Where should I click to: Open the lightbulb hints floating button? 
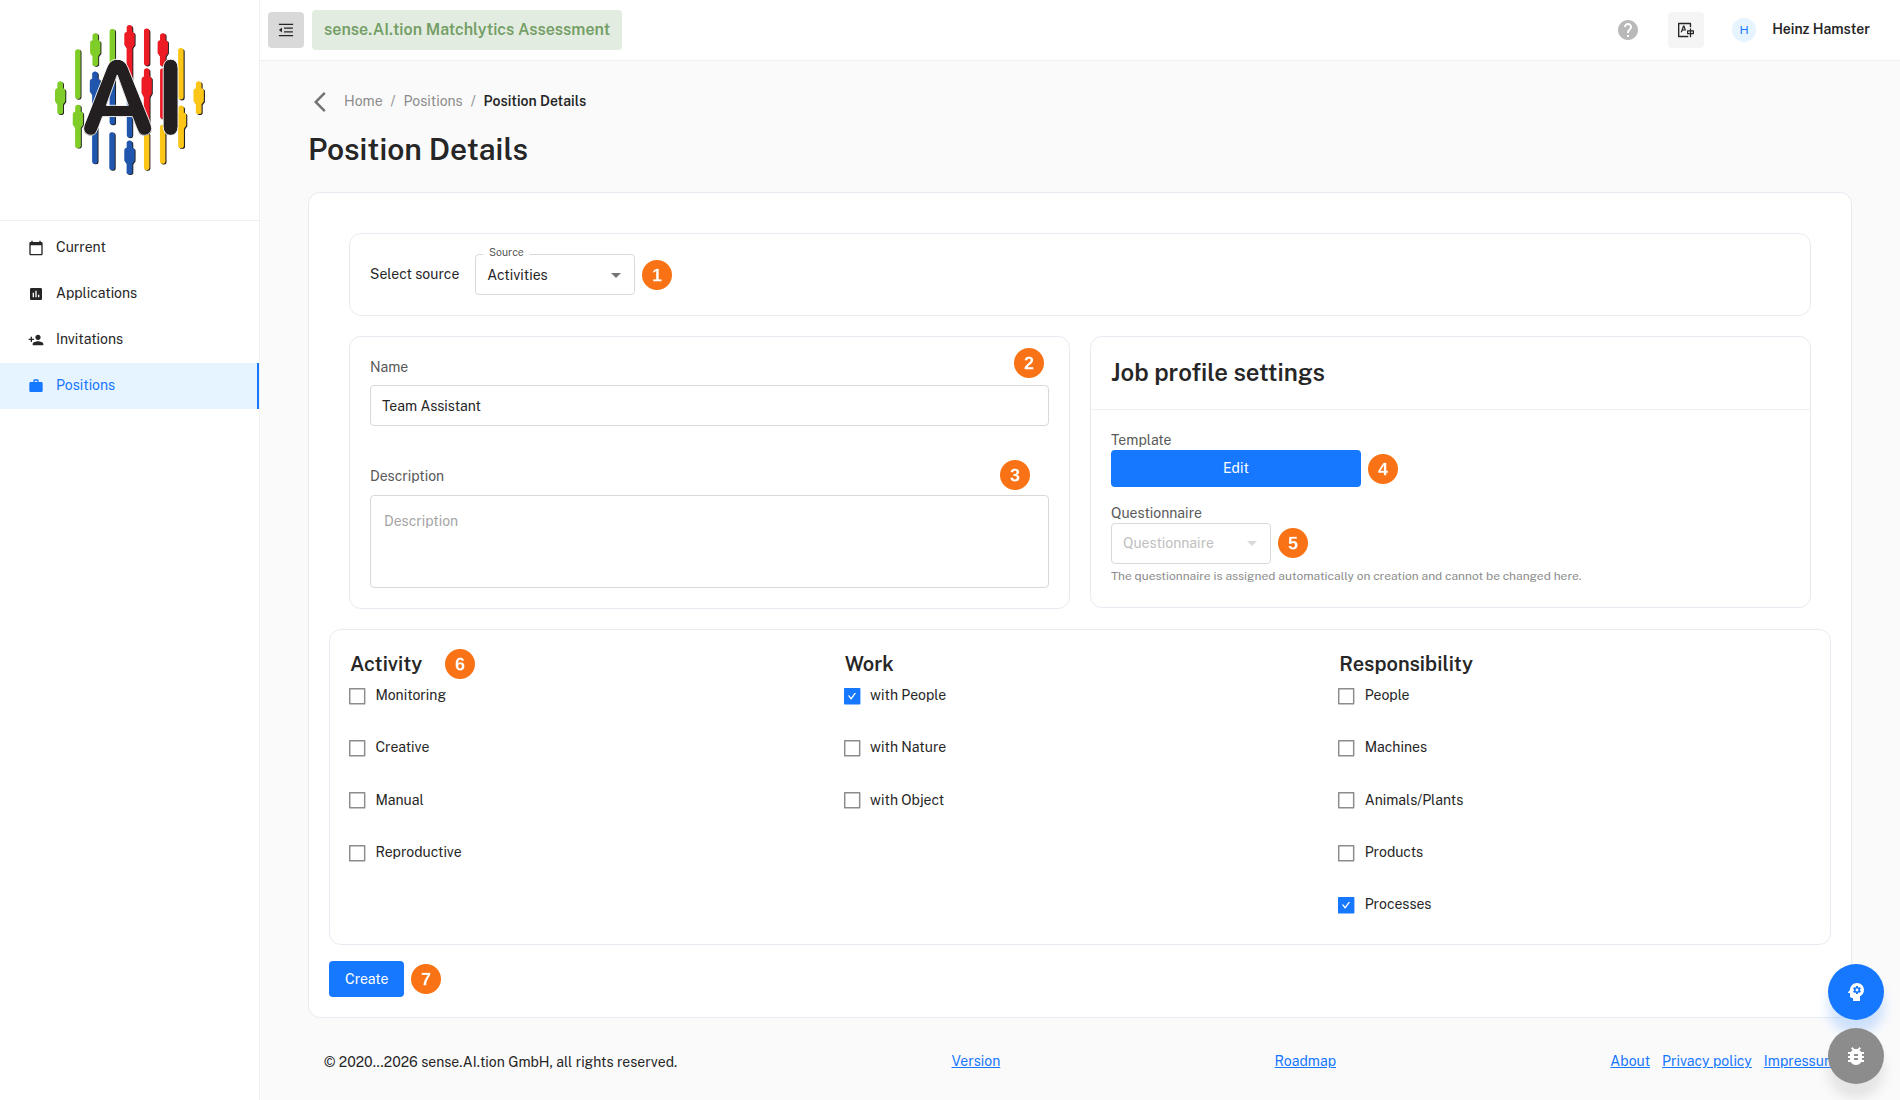point(1856,992)
